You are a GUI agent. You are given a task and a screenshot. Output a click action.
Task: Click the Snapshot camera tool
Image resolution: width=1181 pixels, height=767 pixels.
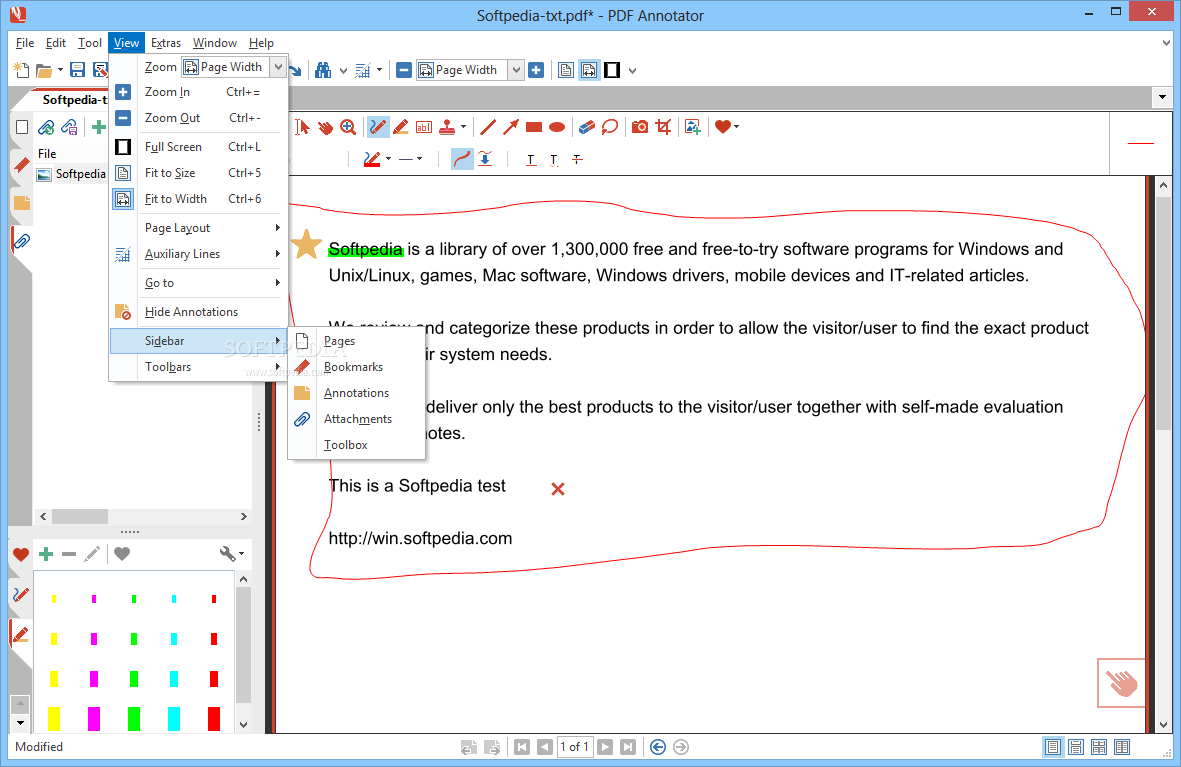640,127
